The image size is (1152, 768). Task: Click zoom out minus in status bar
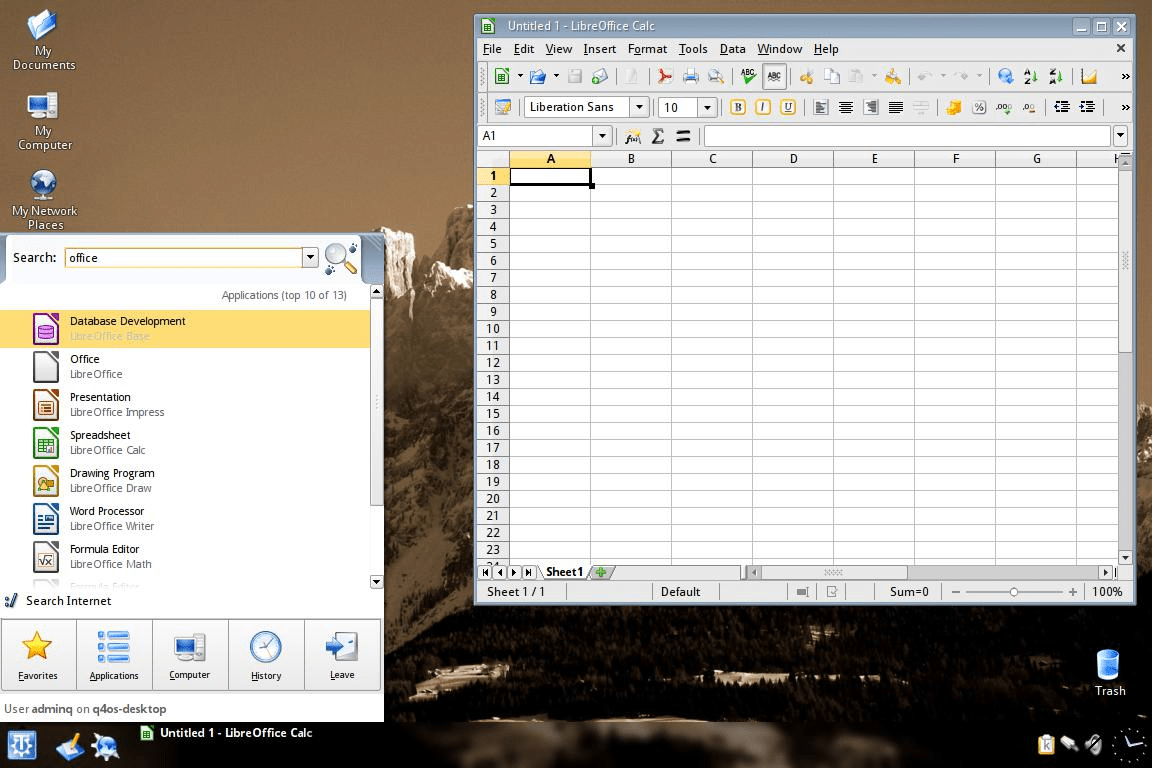pyautogui.click(x=956, y=592)
